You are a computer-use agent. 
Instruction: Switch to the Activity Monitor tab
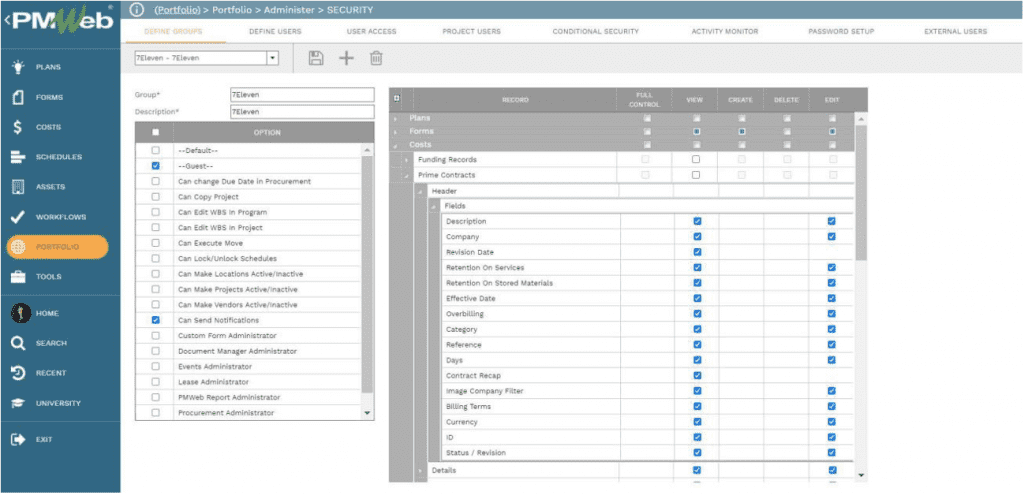pos(725,31)
